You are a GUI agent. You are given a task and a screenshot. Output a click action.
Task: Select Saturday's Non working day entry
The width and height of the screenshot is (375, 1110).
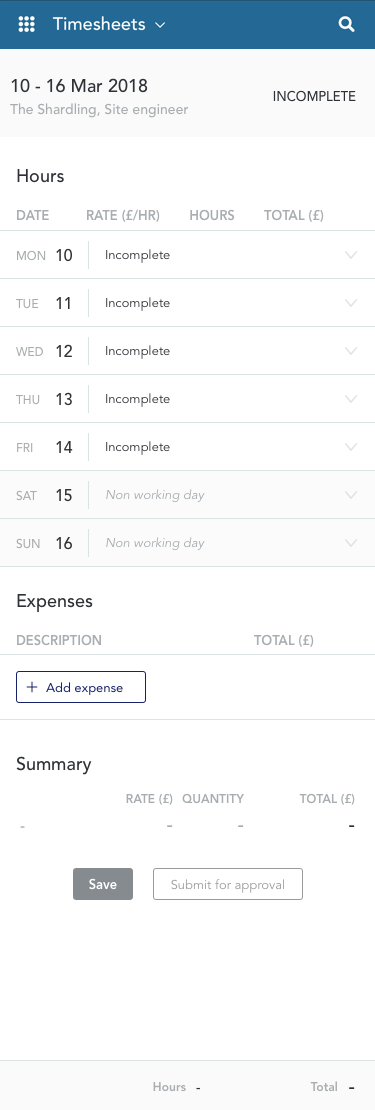click(155, 495)
